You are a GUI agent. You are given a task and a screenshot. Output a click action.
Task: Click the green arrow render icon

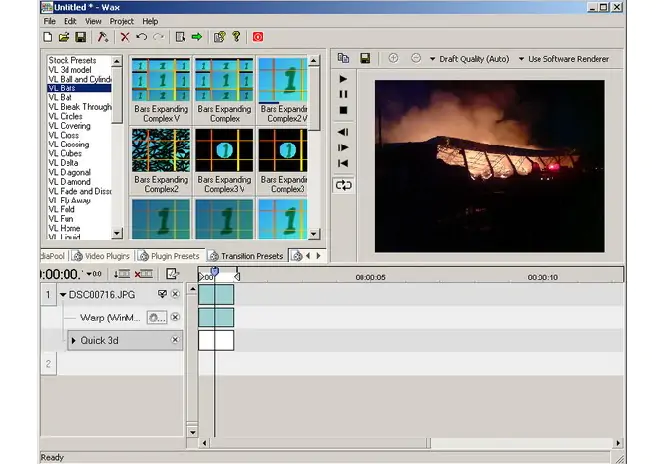197,37
